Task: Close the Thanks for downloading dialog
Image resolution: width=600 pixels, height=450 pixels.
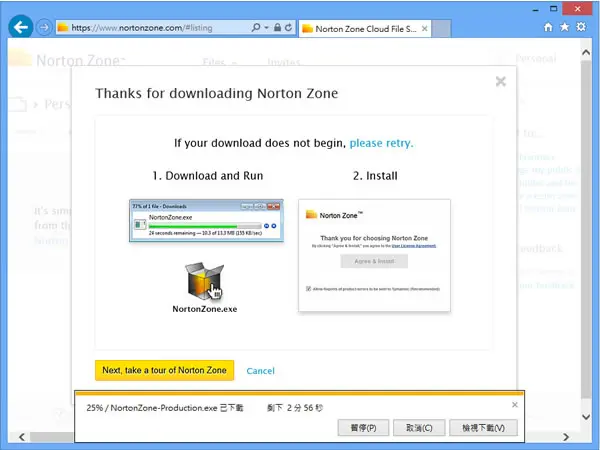Action: [501, 81]
